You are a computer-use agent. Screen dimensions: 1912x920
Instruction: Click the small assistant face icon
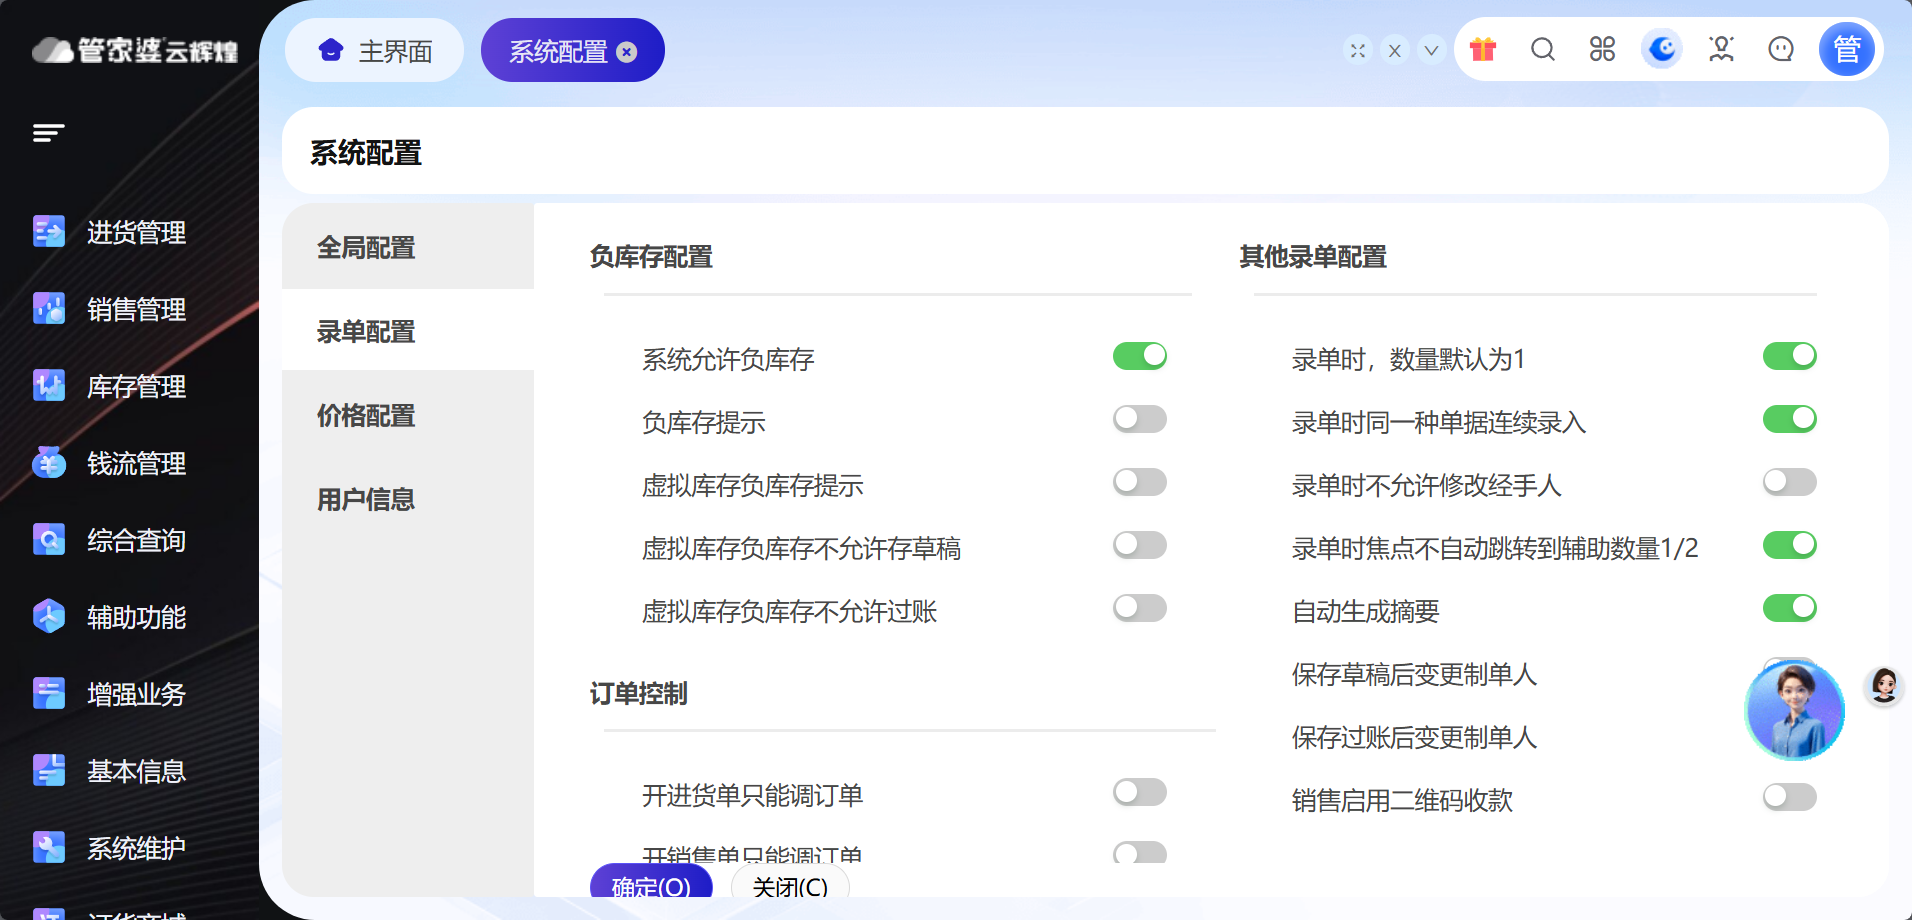click(x=1884, y=686)
